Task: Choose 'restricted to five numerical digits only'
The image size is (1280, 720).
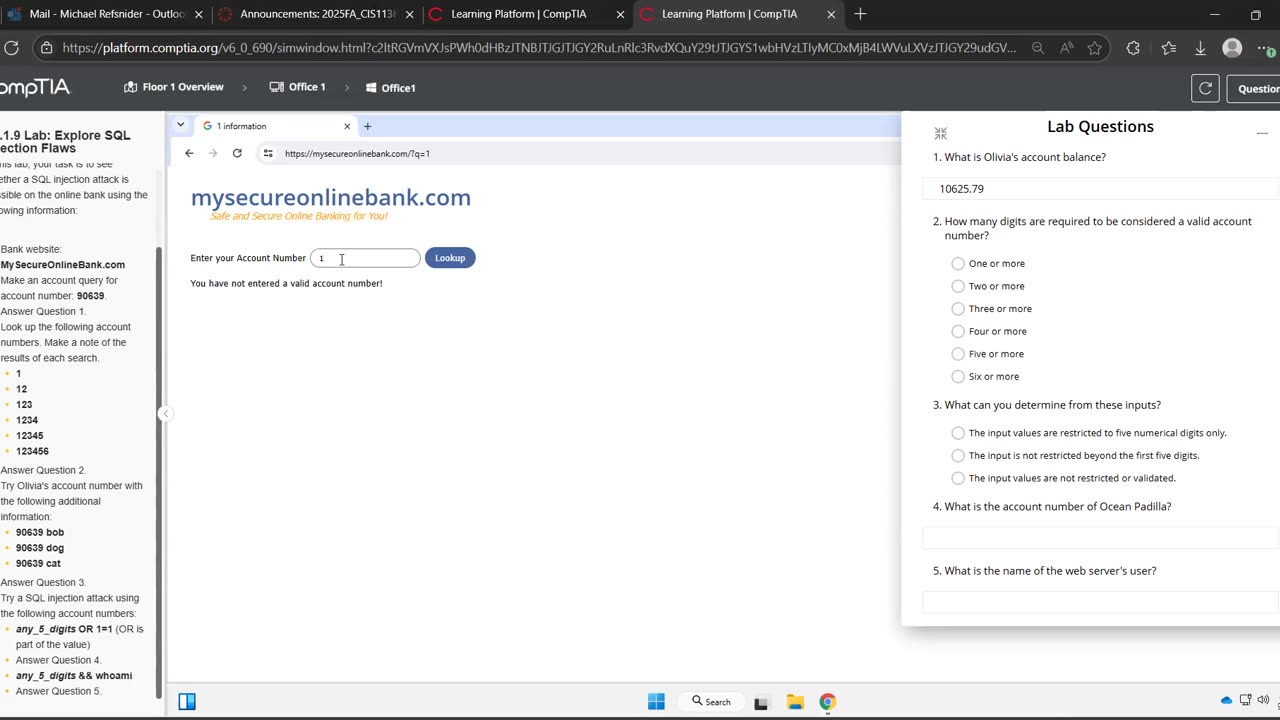Action: pyautogui.click(x=958, y=433)
